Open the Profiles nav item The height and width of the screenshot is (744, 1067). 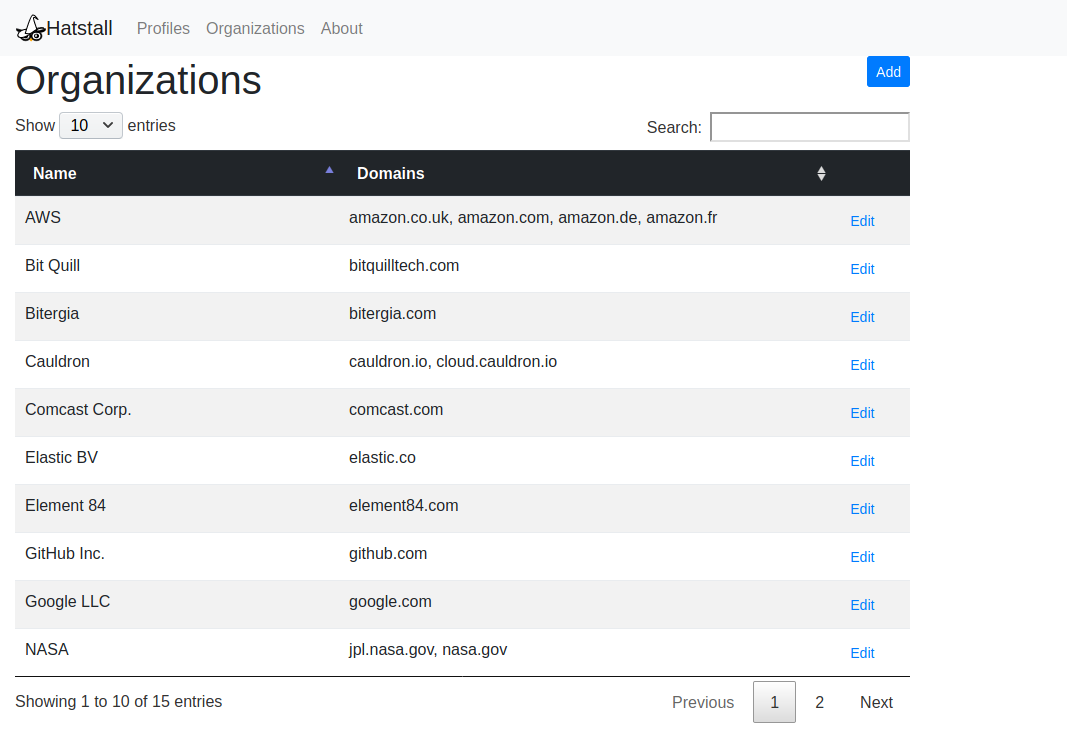click(163, 29)
